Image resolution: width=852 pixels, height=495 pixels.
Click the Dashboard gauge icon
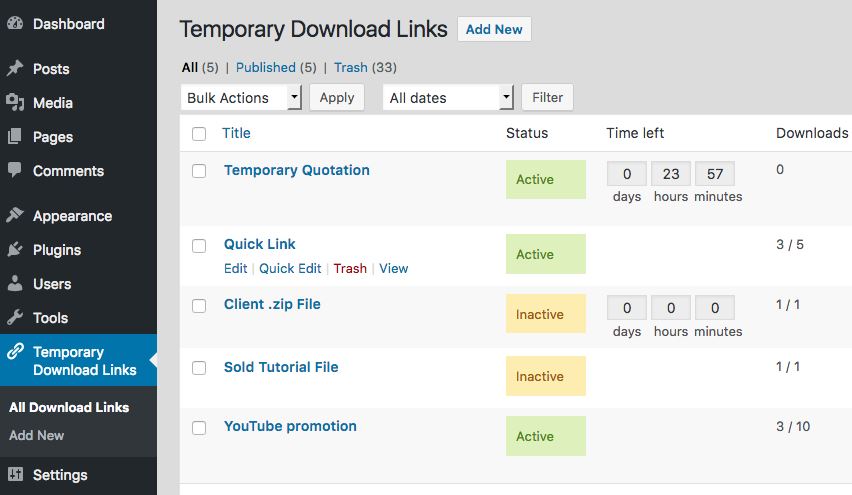(15, 23)
